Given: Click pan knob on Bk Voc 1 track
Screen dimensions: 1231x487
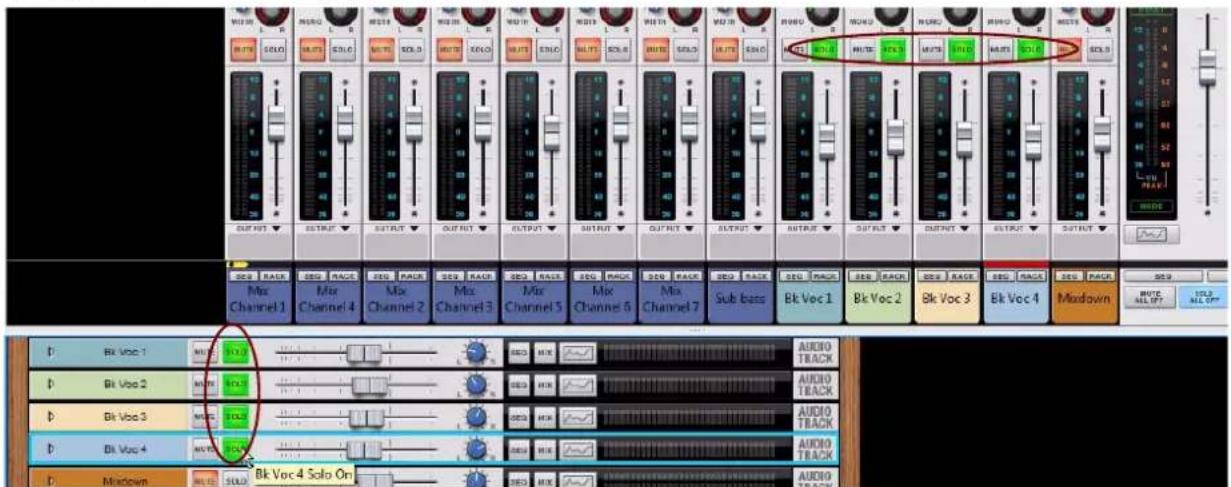Looking at the screenshot, I should coord(476,352).
